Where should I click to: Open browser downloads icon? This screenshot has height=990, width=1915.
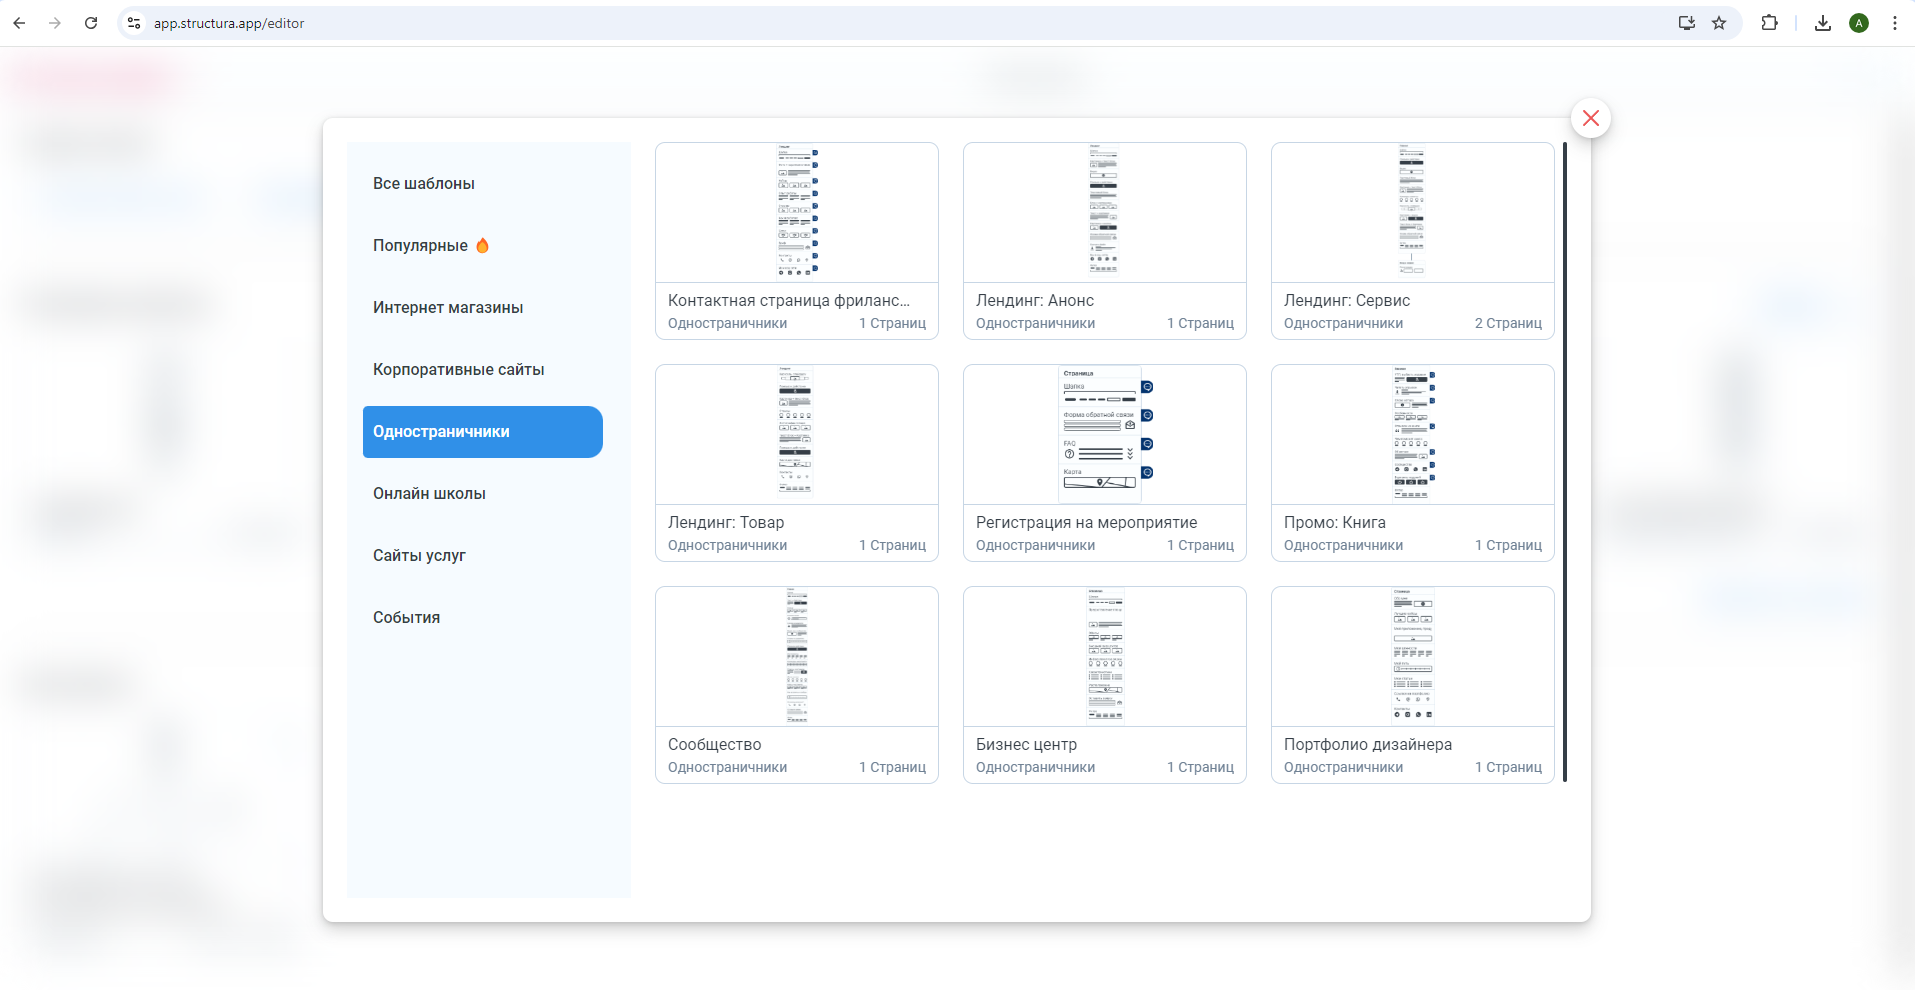coord(1822,23)
